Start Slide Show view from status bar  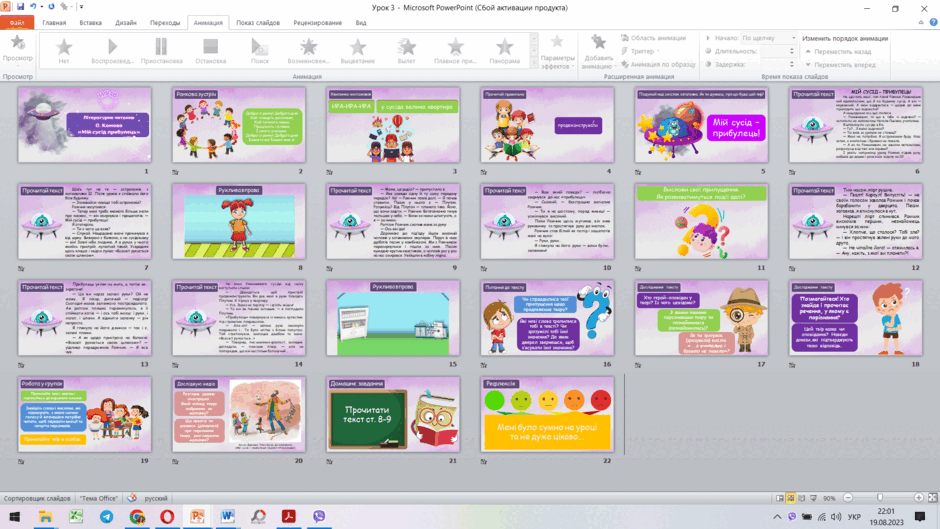pos(813,498)
